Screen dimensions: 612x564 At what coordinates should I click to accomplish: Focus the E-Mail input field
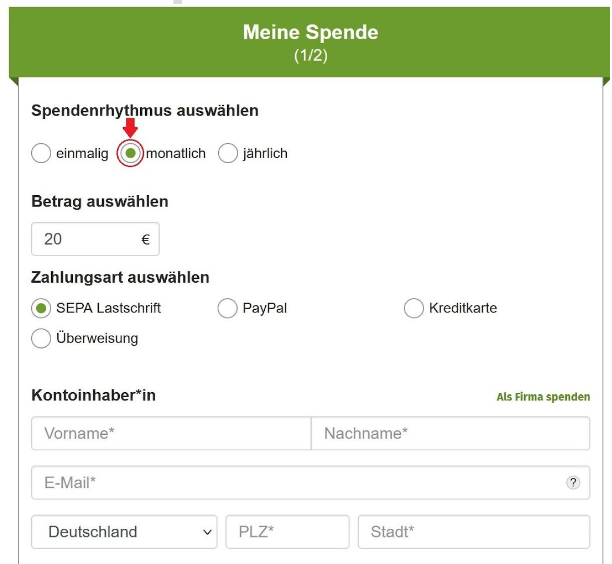click(x=310, y=483)
